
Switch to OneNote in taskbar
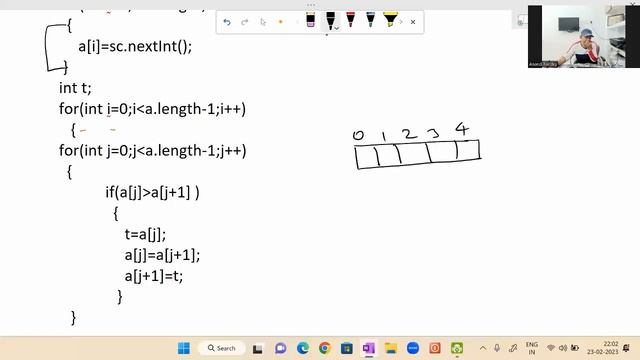[369, 348]
